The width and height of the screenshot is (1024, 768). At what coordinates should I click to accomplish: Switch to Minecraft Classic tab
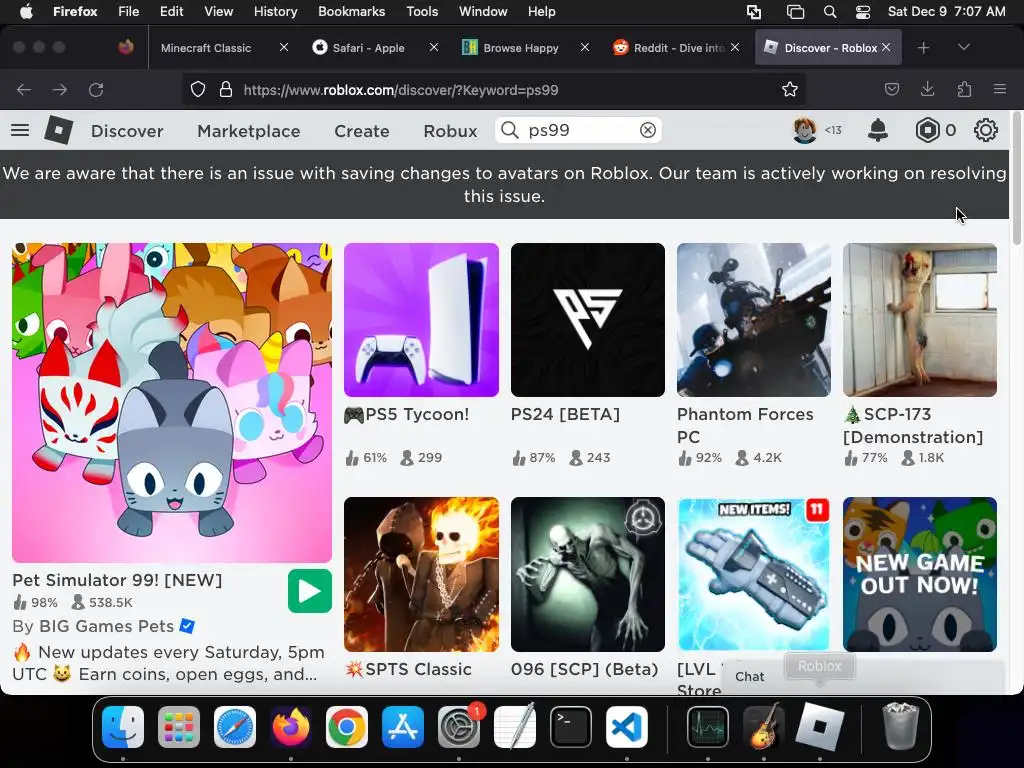(x=206, y=48)
